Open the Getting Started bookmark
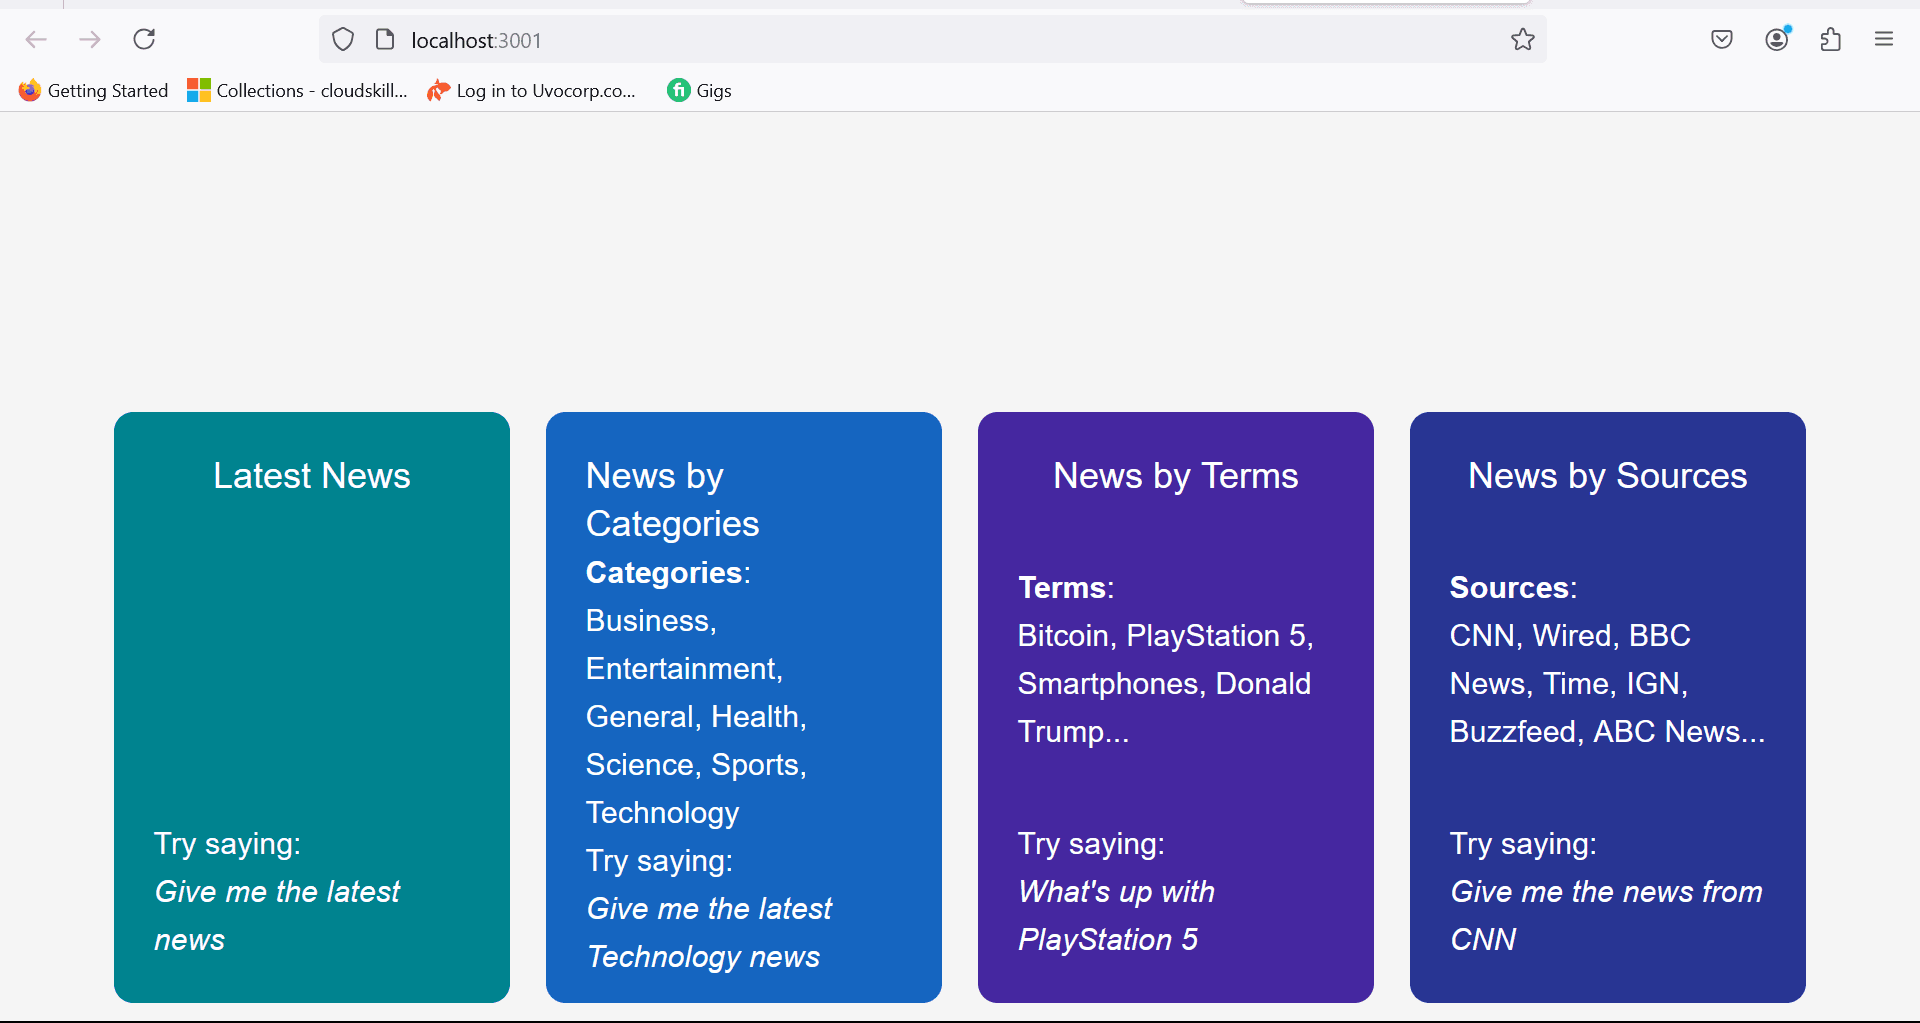The width and height of the screenshot is (1920, 1023). 93,91
